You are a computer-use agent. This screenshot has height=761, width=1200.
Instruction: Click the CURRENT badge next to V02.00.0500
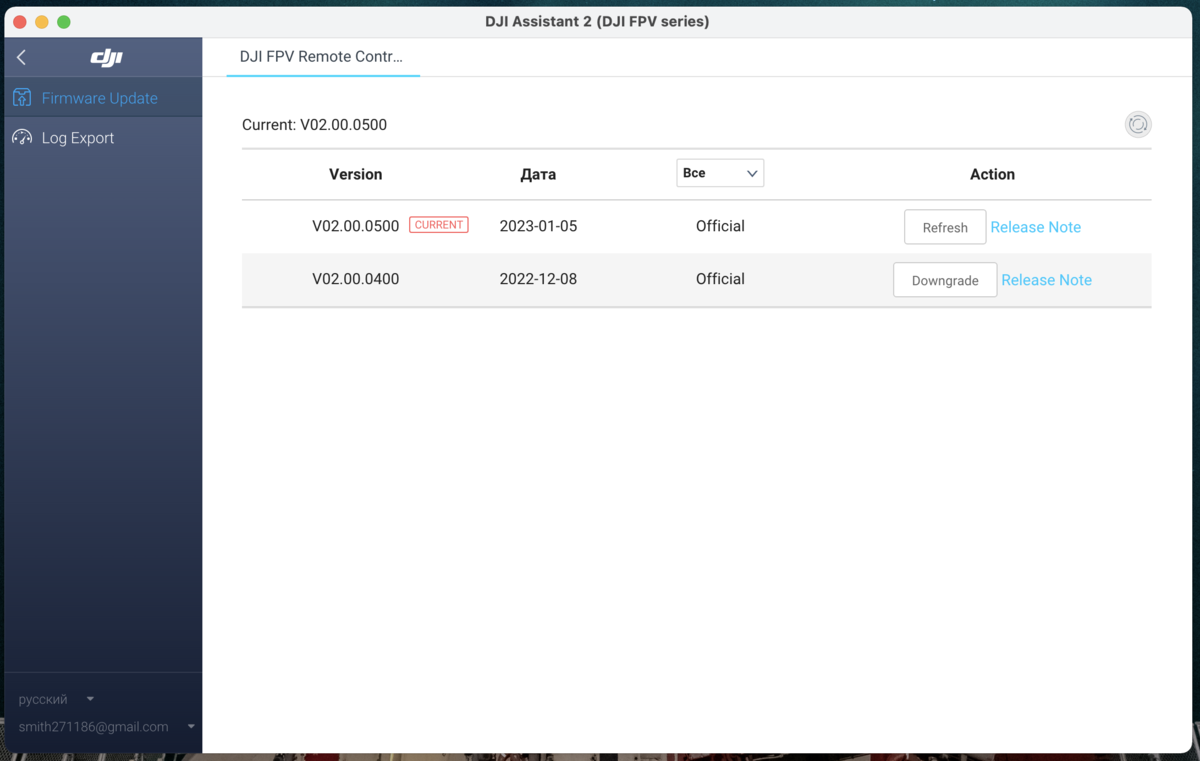click(438, 224)
